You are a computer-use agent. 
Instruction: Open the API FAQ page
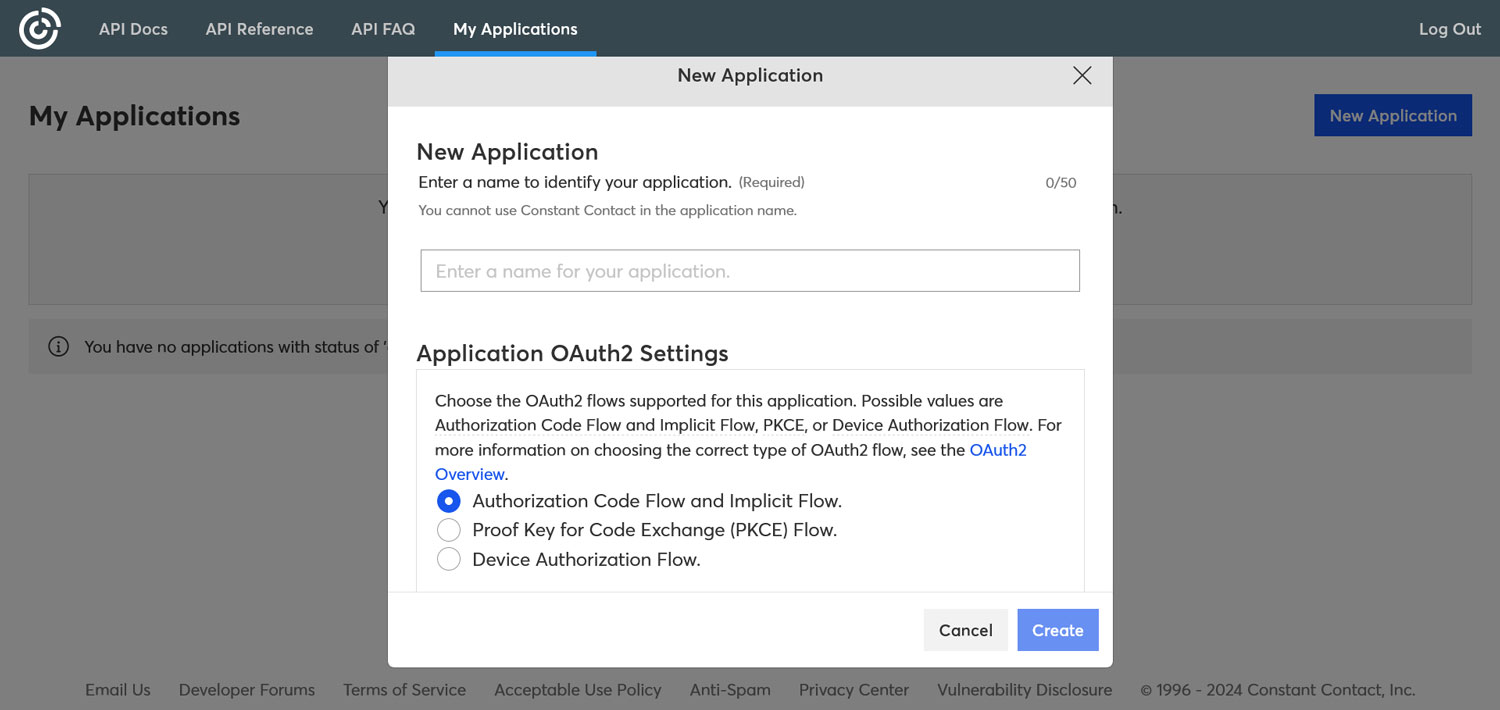(x=383, y=29)
